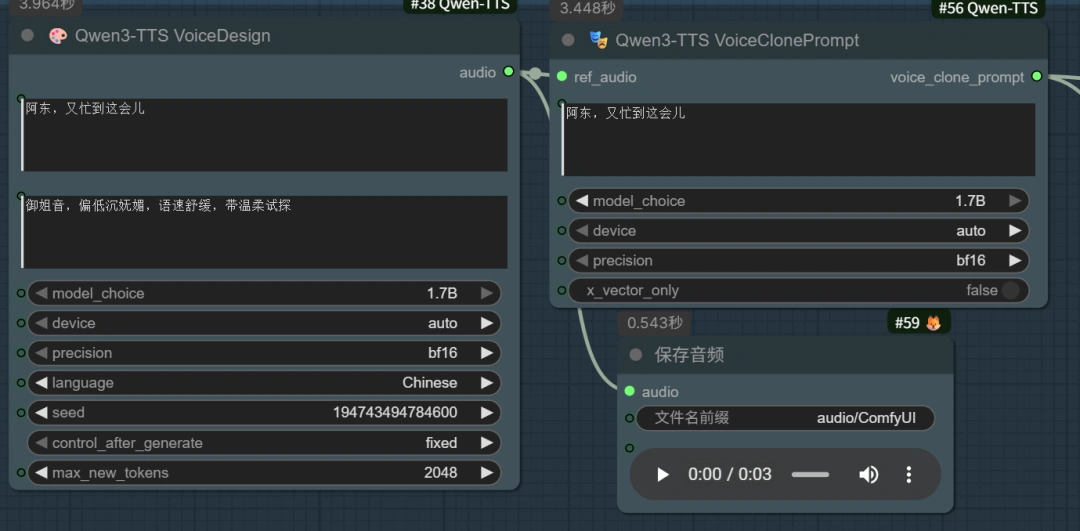Click VoiceDesign model_choice input socket
This screenshot has height=531, width=1080.
point(21,293)
